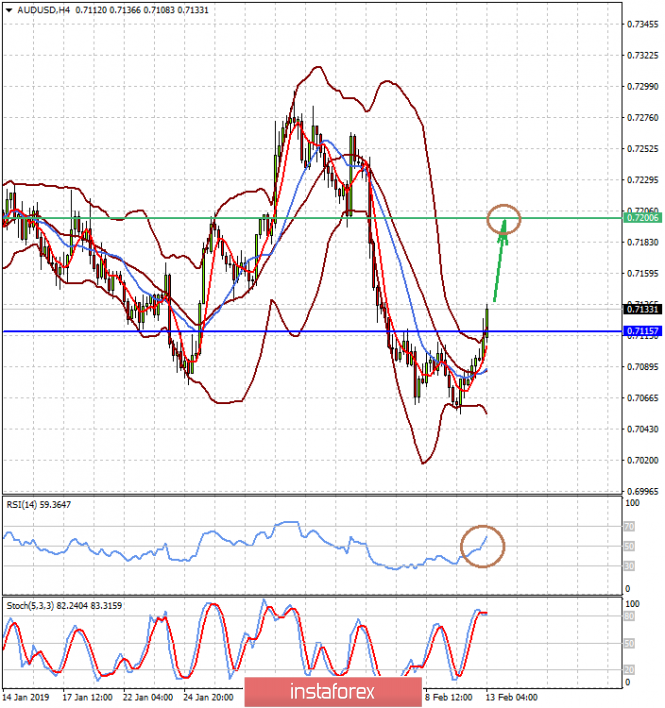
Task: Select the 14 Jan 2019 date label
Action: (26, 698)
